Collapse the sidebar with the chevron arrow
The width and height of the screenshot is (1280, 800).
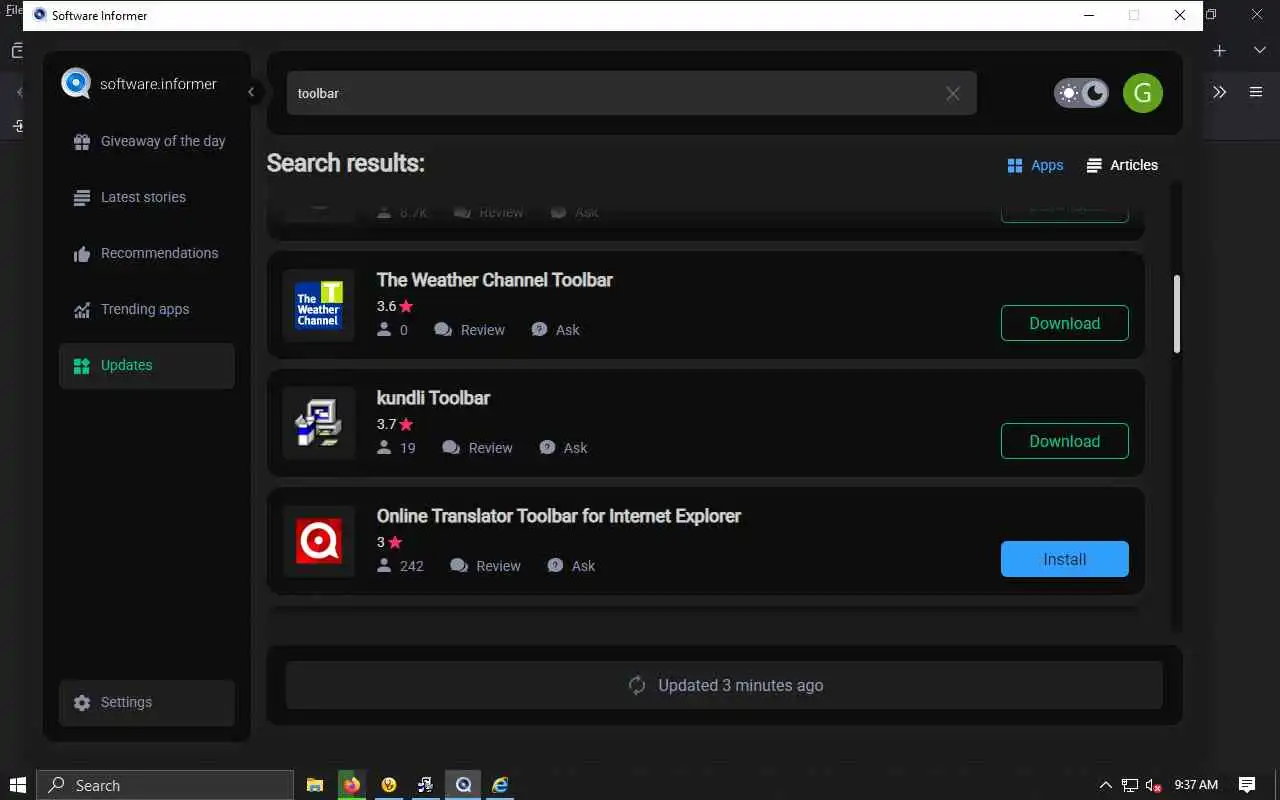point(251,92)
